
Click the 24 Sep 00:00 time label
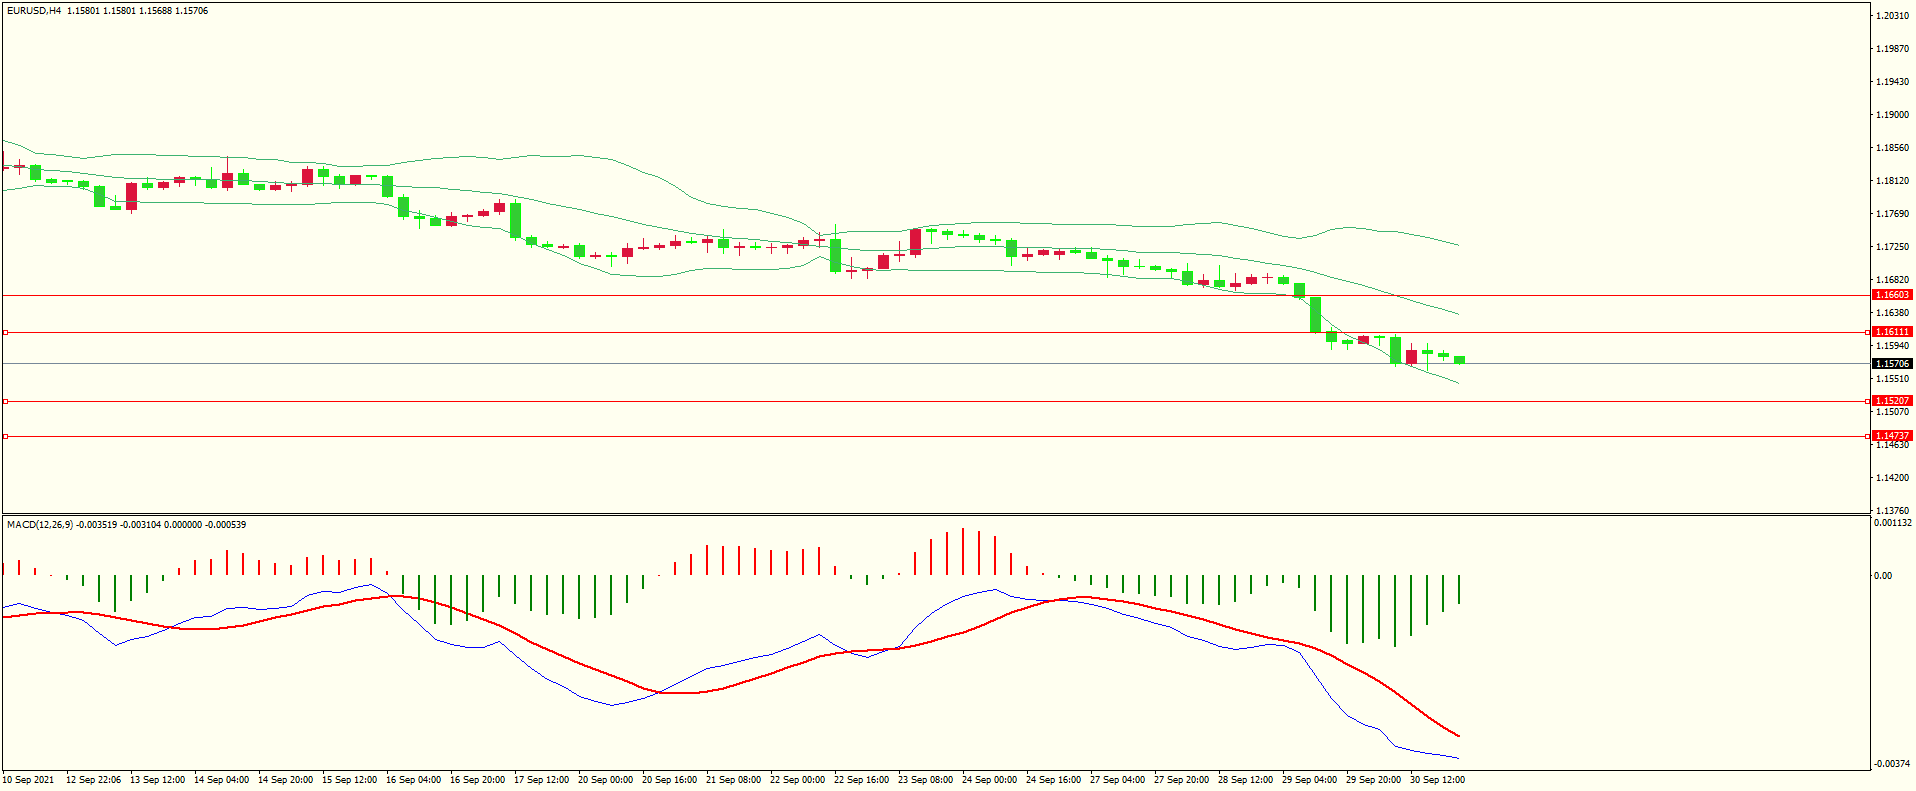coord(989,780)
